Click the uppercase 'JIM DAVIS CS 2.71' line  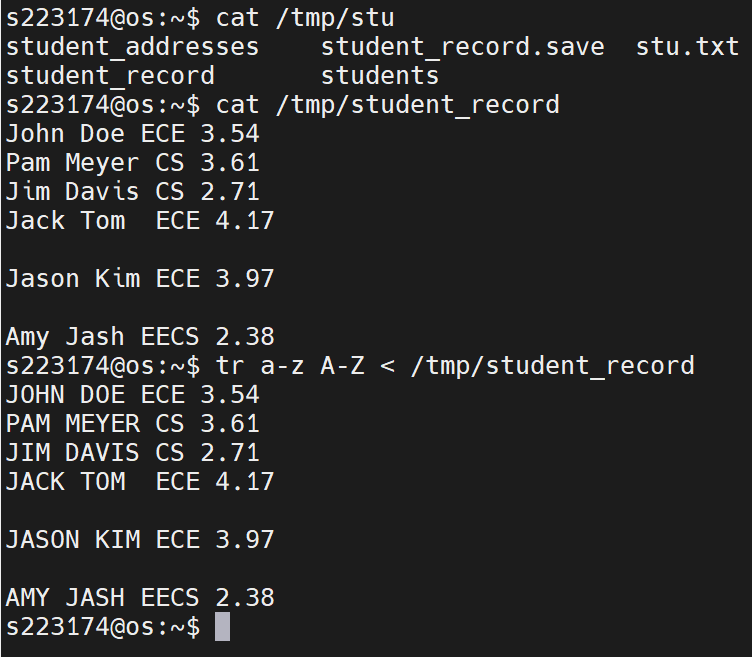point(132,453)
